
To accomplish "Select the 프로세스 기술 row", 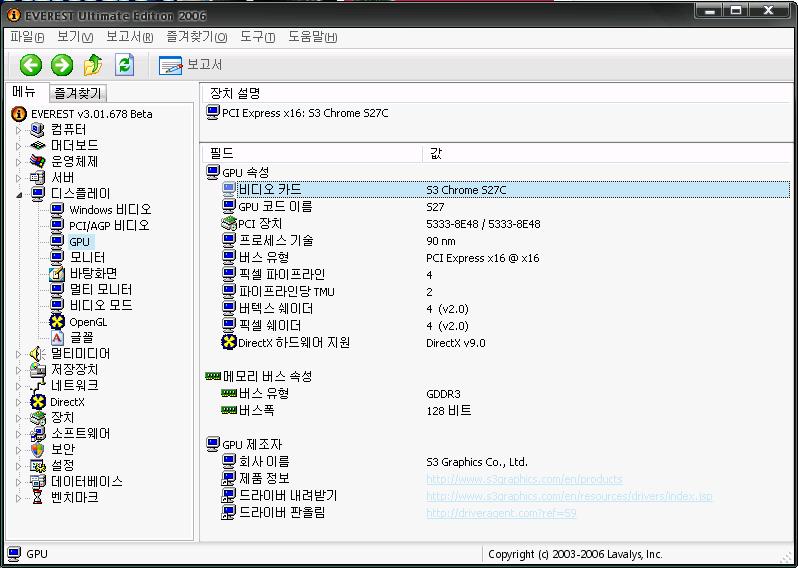I will (506, 241).
